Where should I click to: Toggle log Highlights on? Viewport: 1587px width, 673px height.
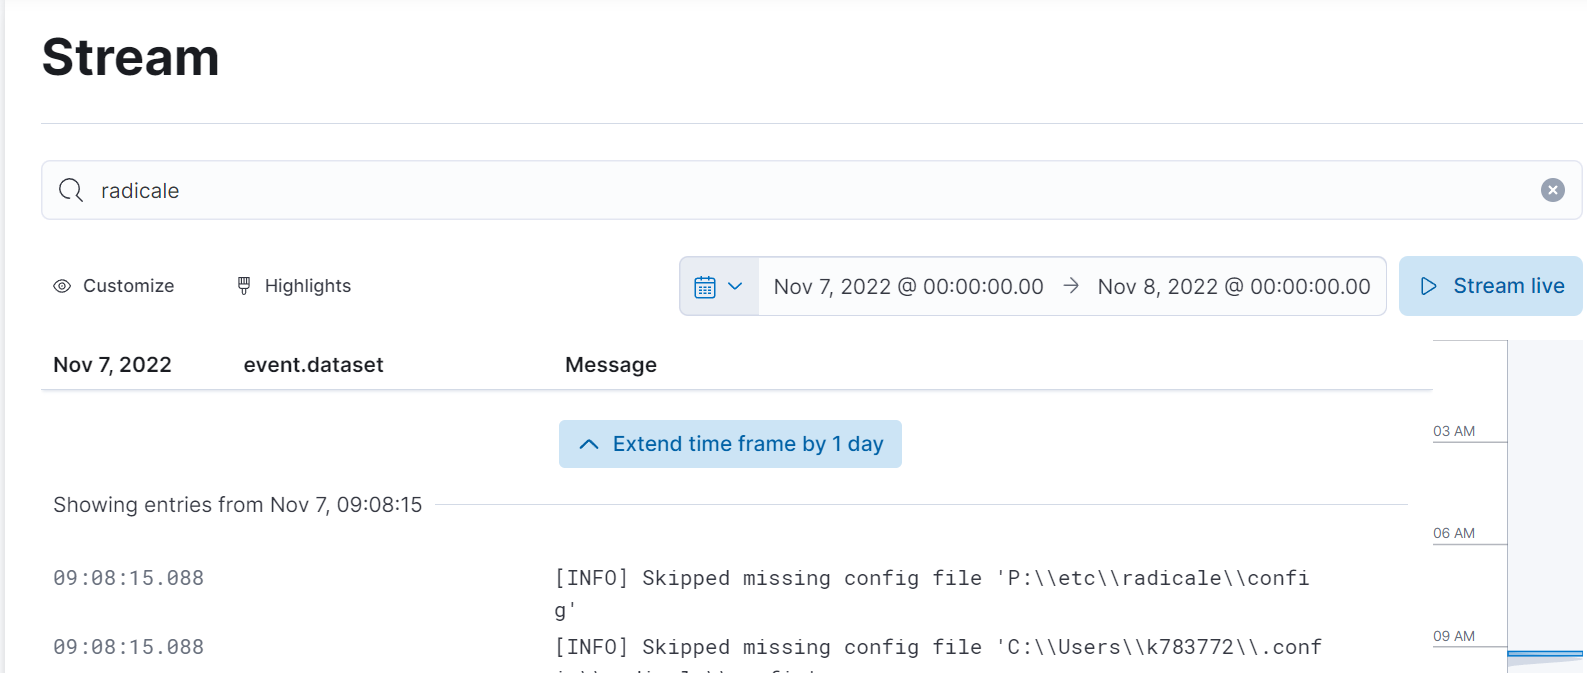tap(293, 286)
